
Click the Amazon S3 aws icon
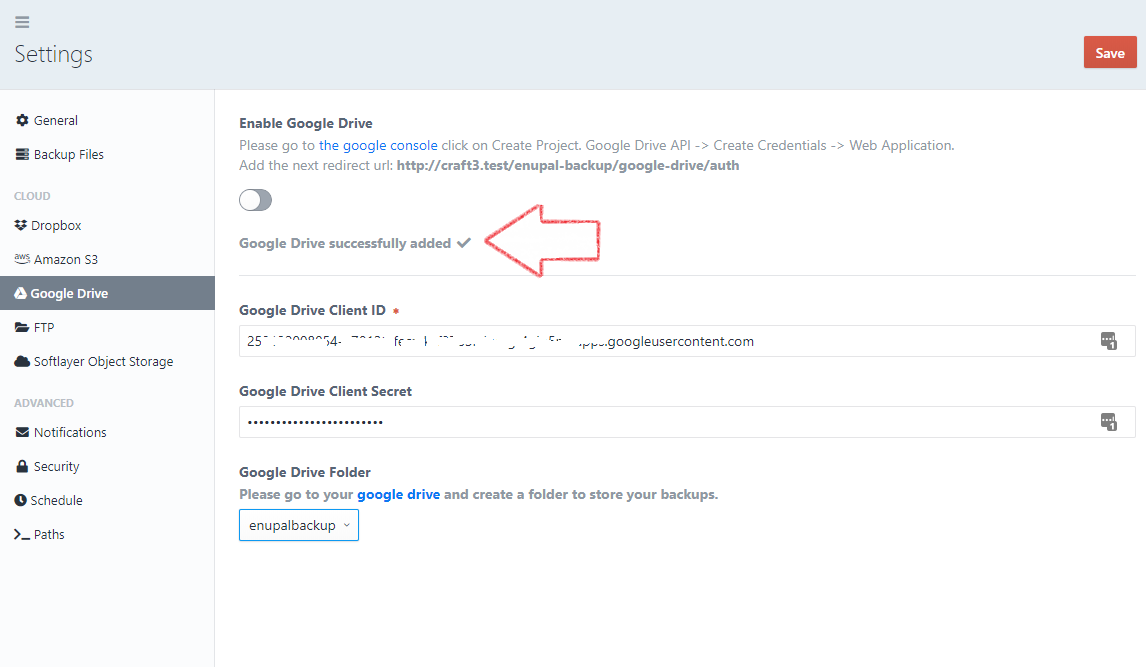[23, 259]
